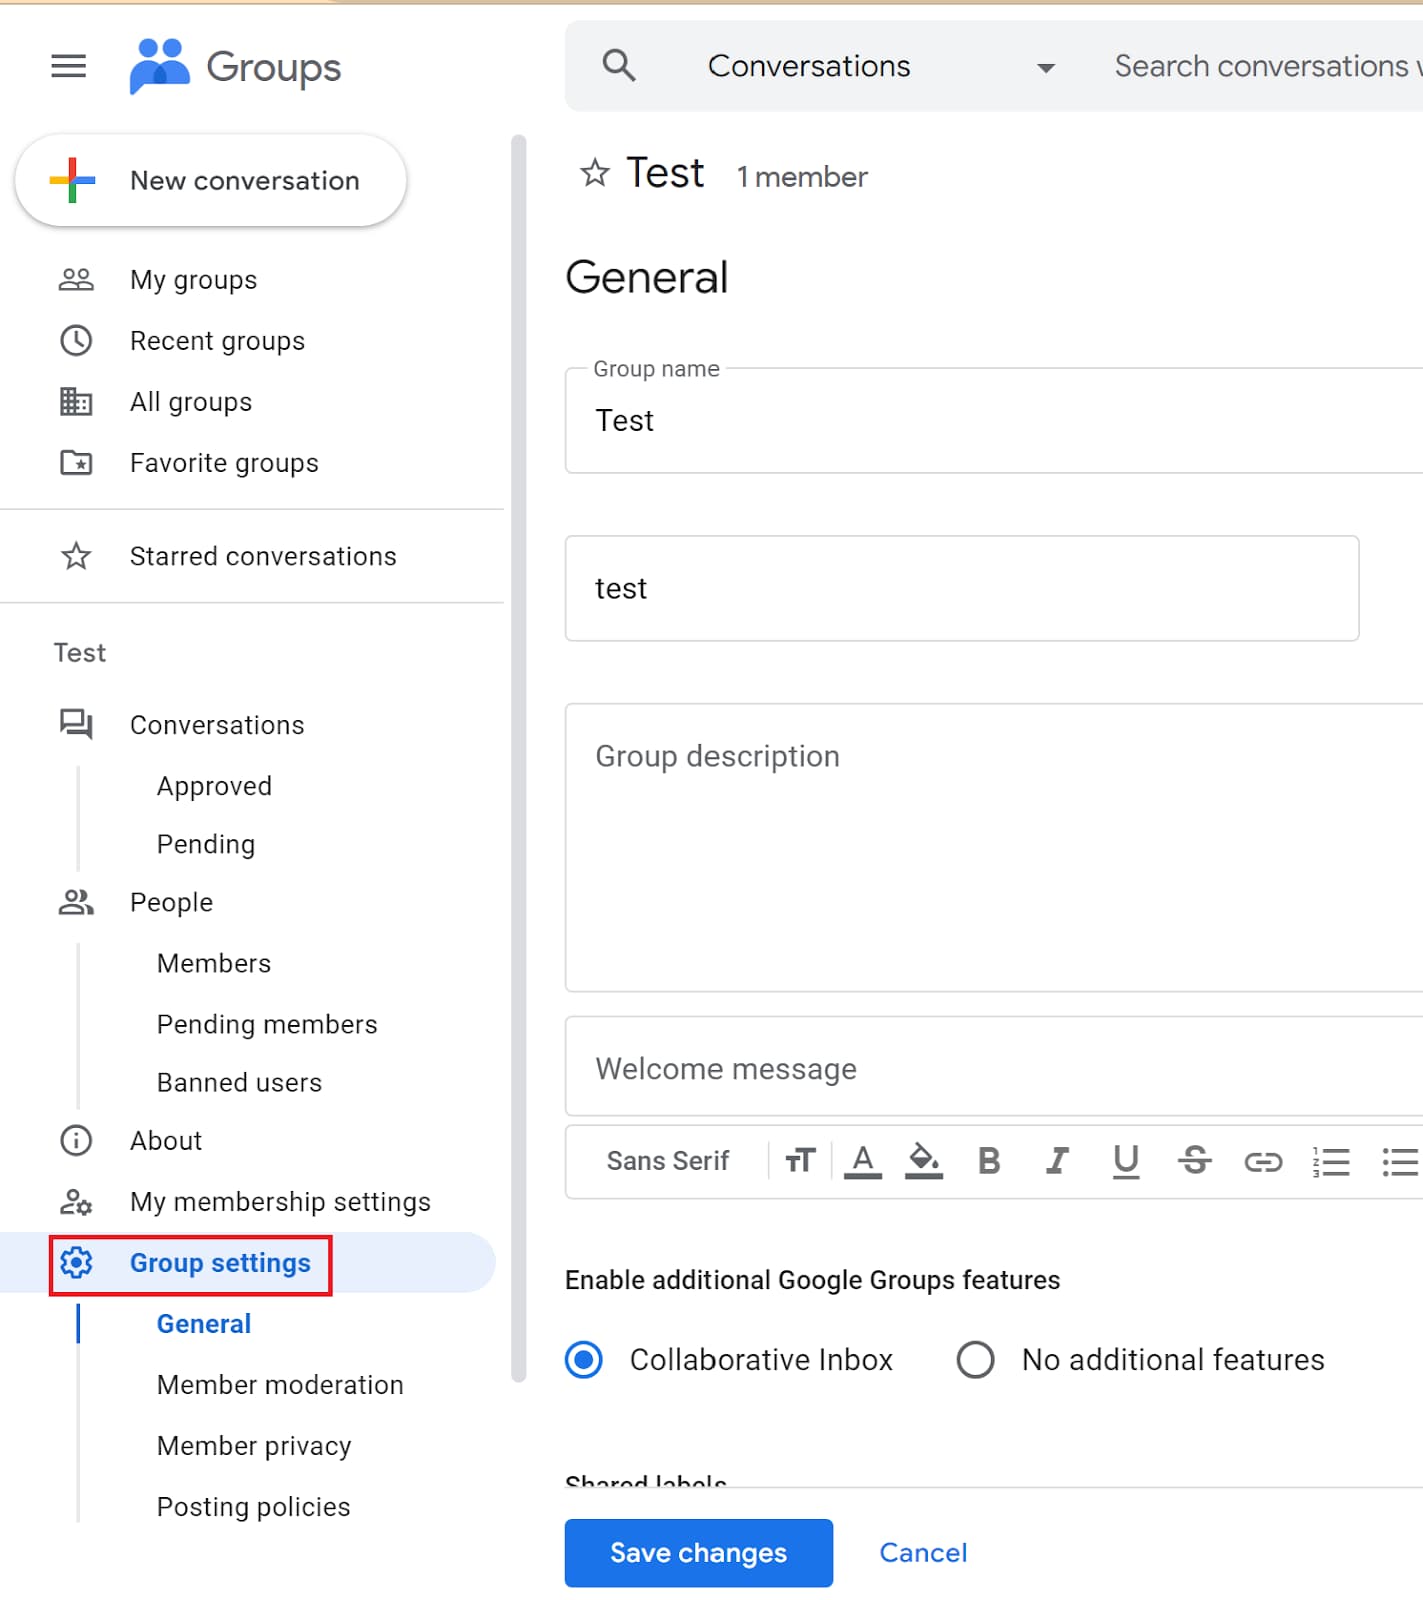1423x1600 pixels.
Task: Open Pending members
Action: 267,1024
